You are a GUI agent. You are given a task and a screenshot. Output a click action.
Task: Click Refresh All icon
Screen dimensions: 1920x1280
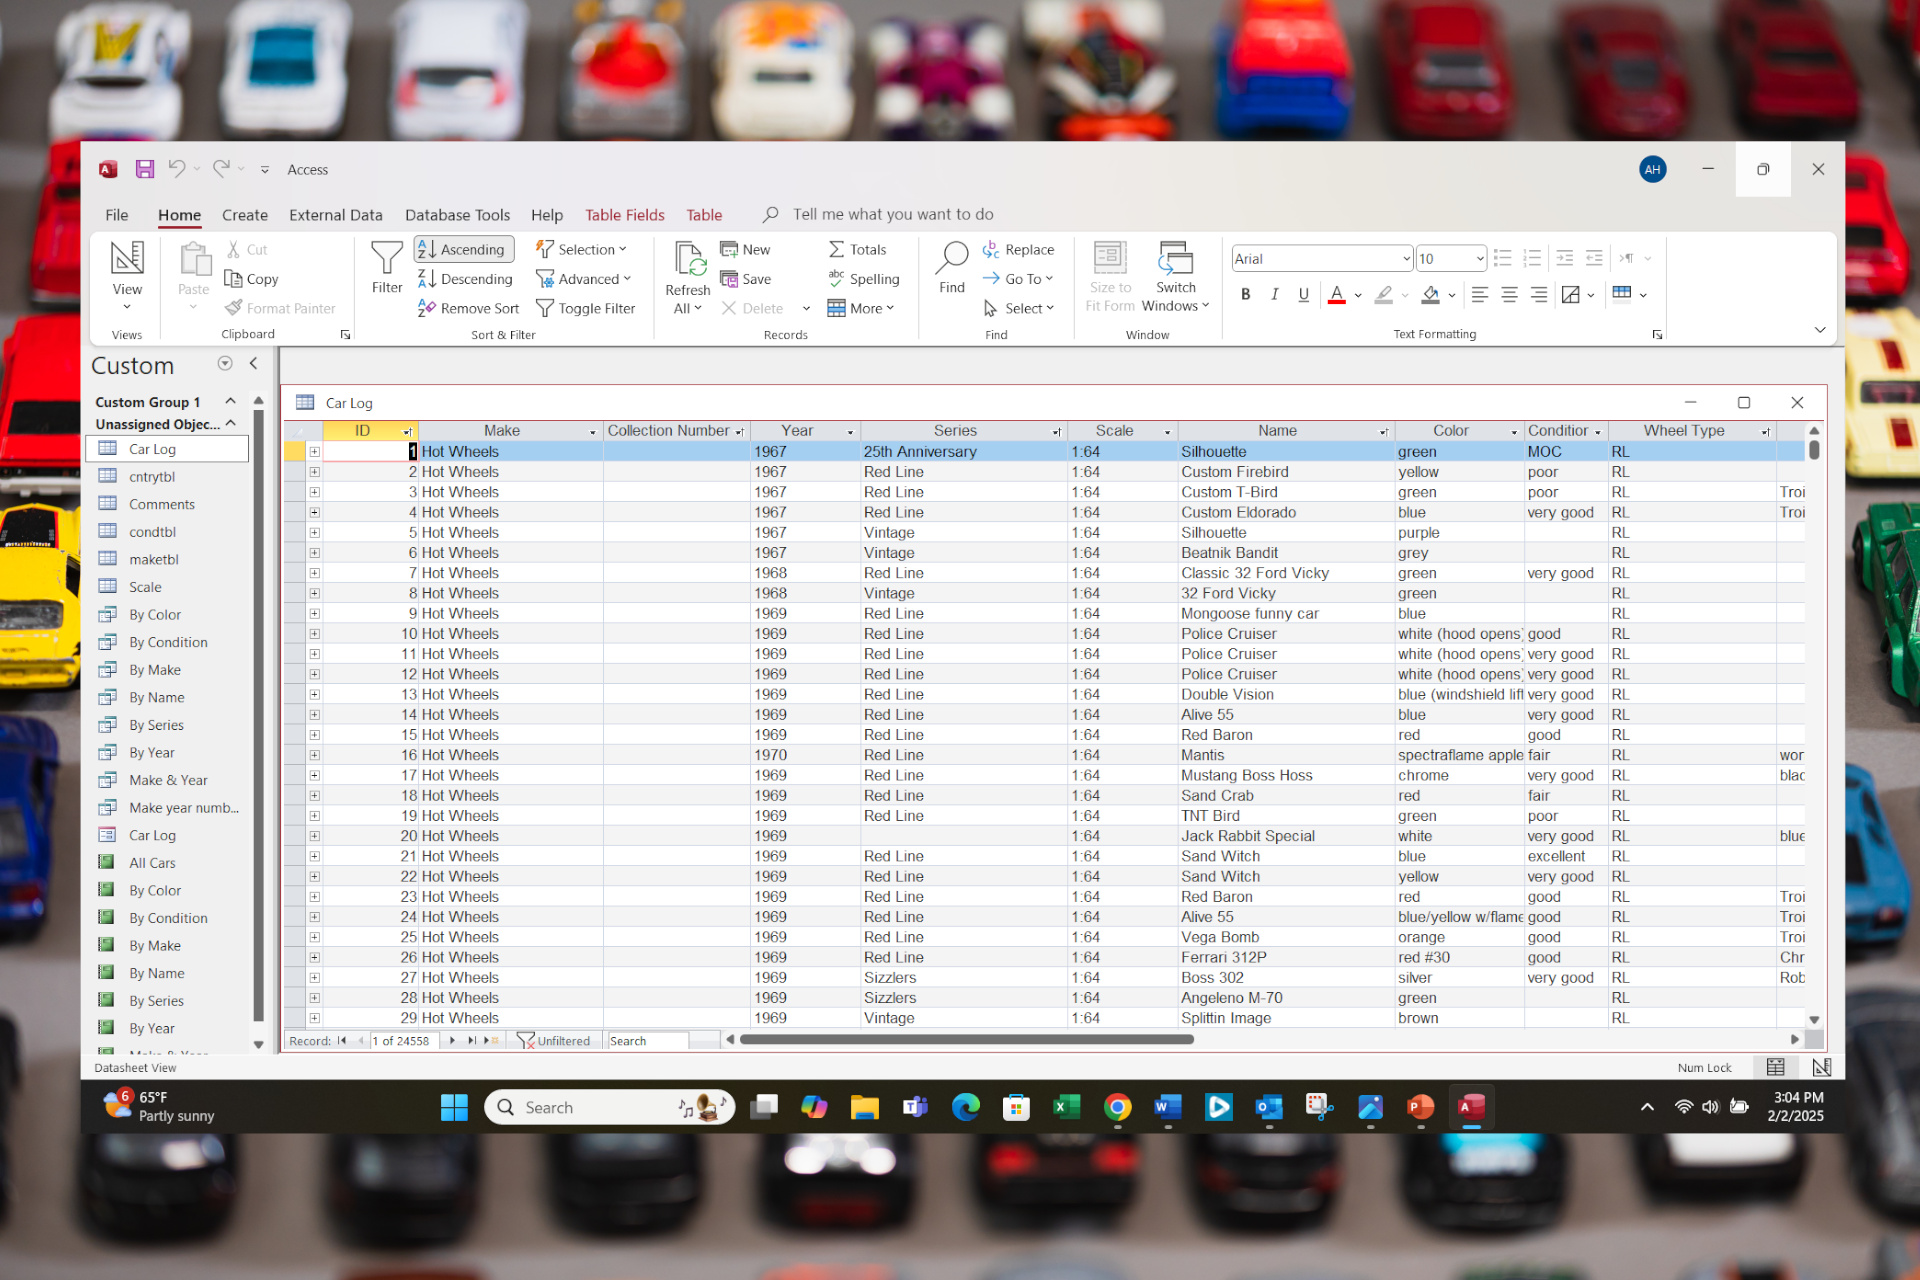tap(688, 278)
